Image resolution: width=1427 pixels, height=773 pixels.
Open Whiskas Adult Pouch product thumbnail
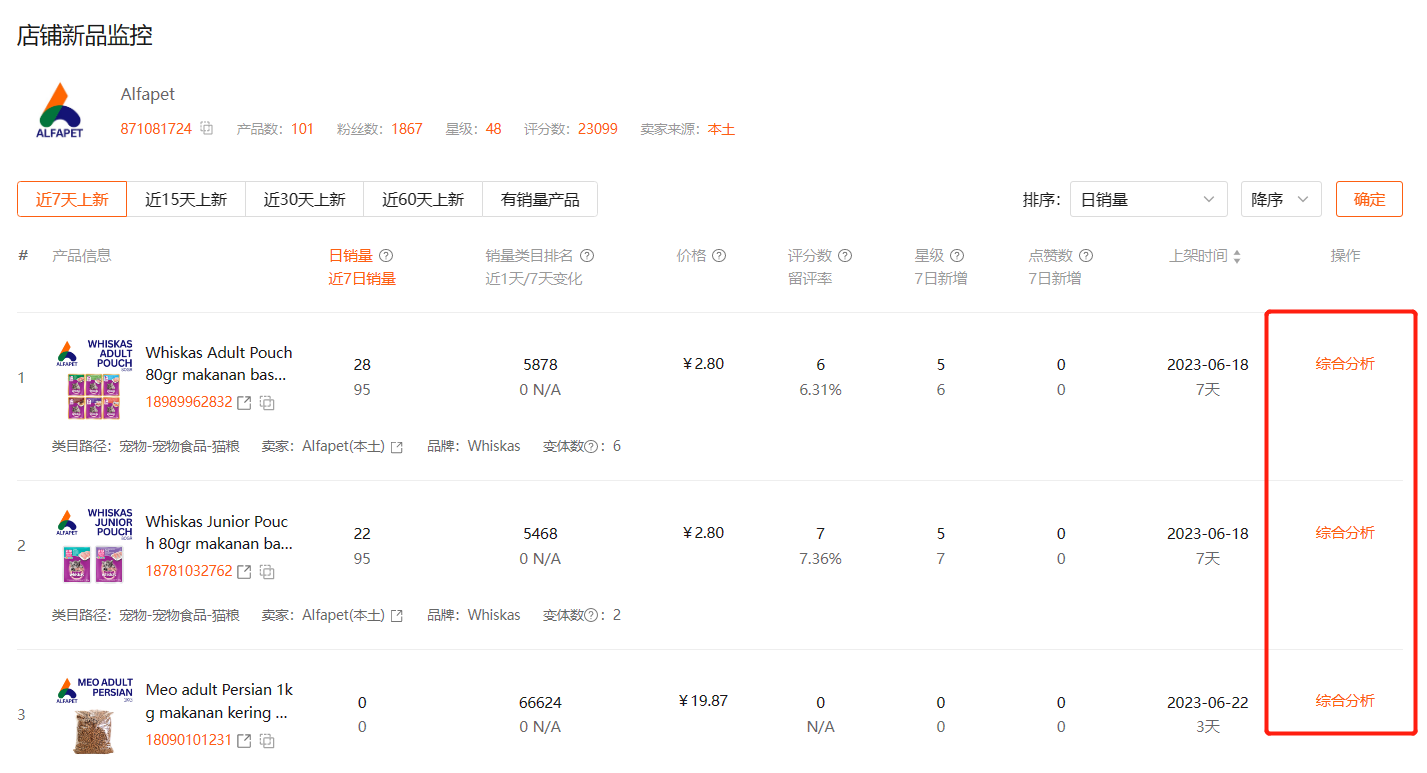(94, 378)
